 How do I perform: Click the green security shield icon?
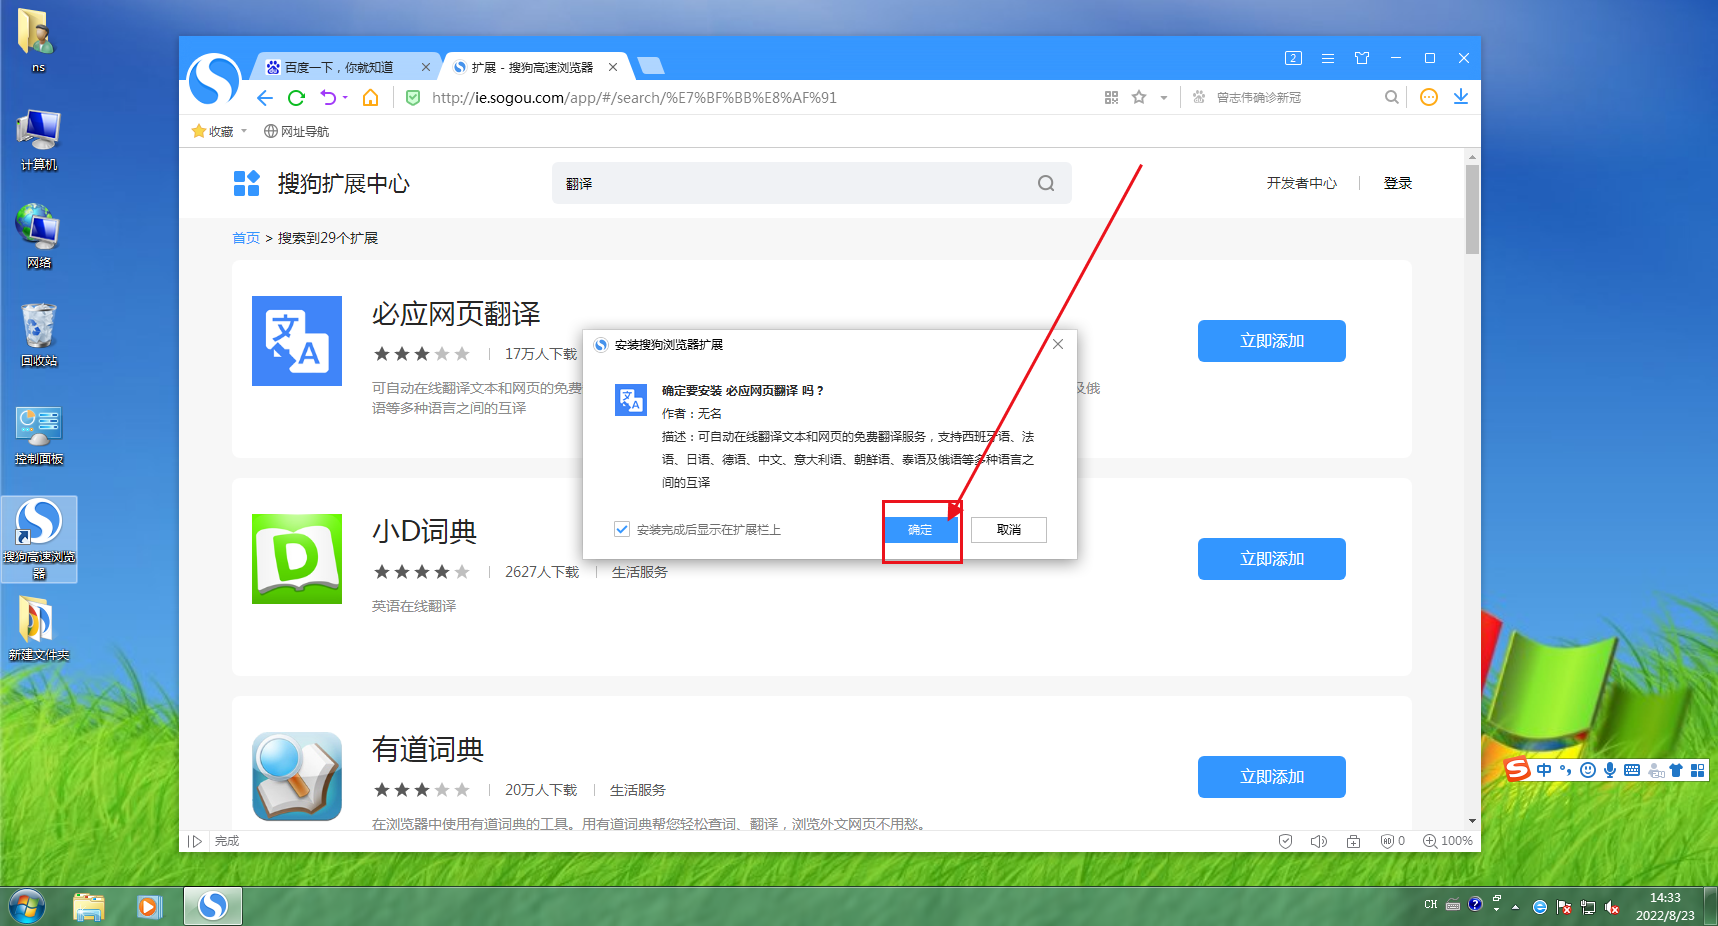point(413,97)
